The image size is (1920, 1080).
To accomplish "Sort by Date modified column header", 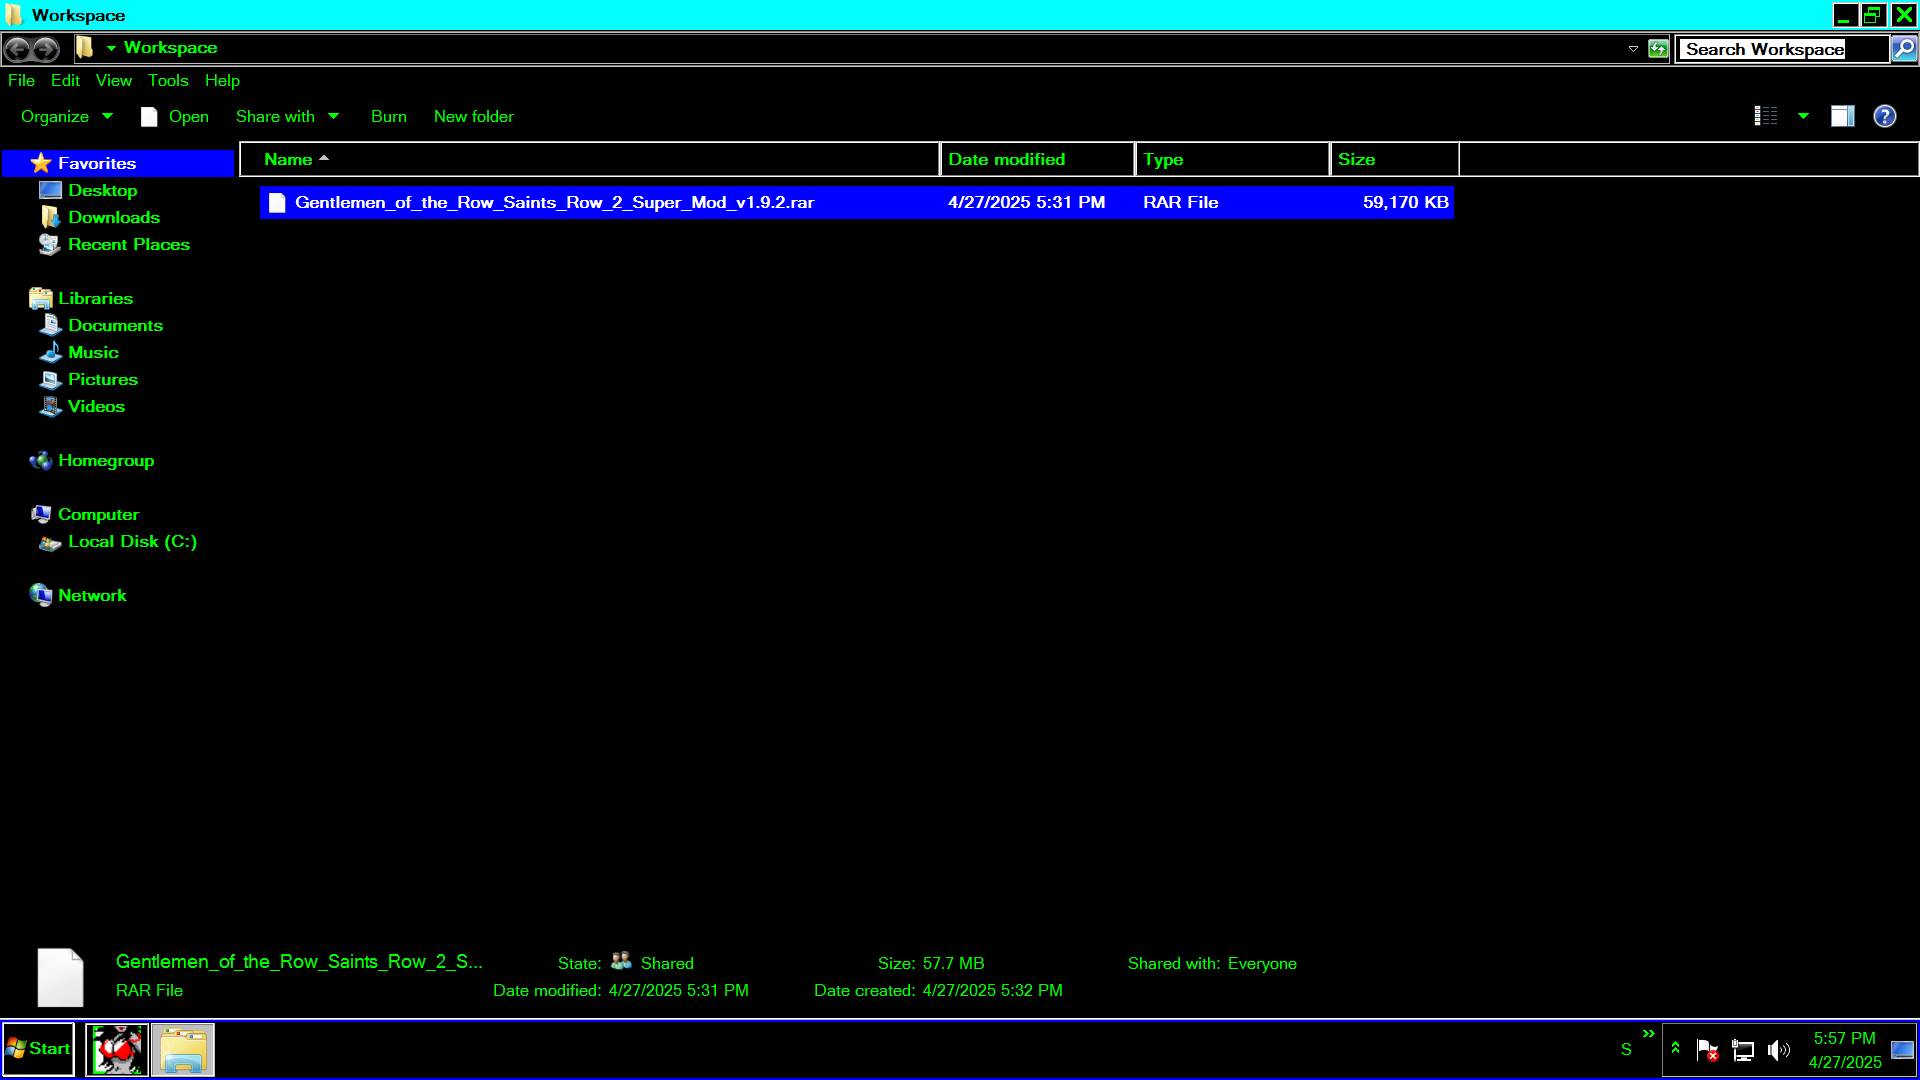I will [x=1037, y=160].
